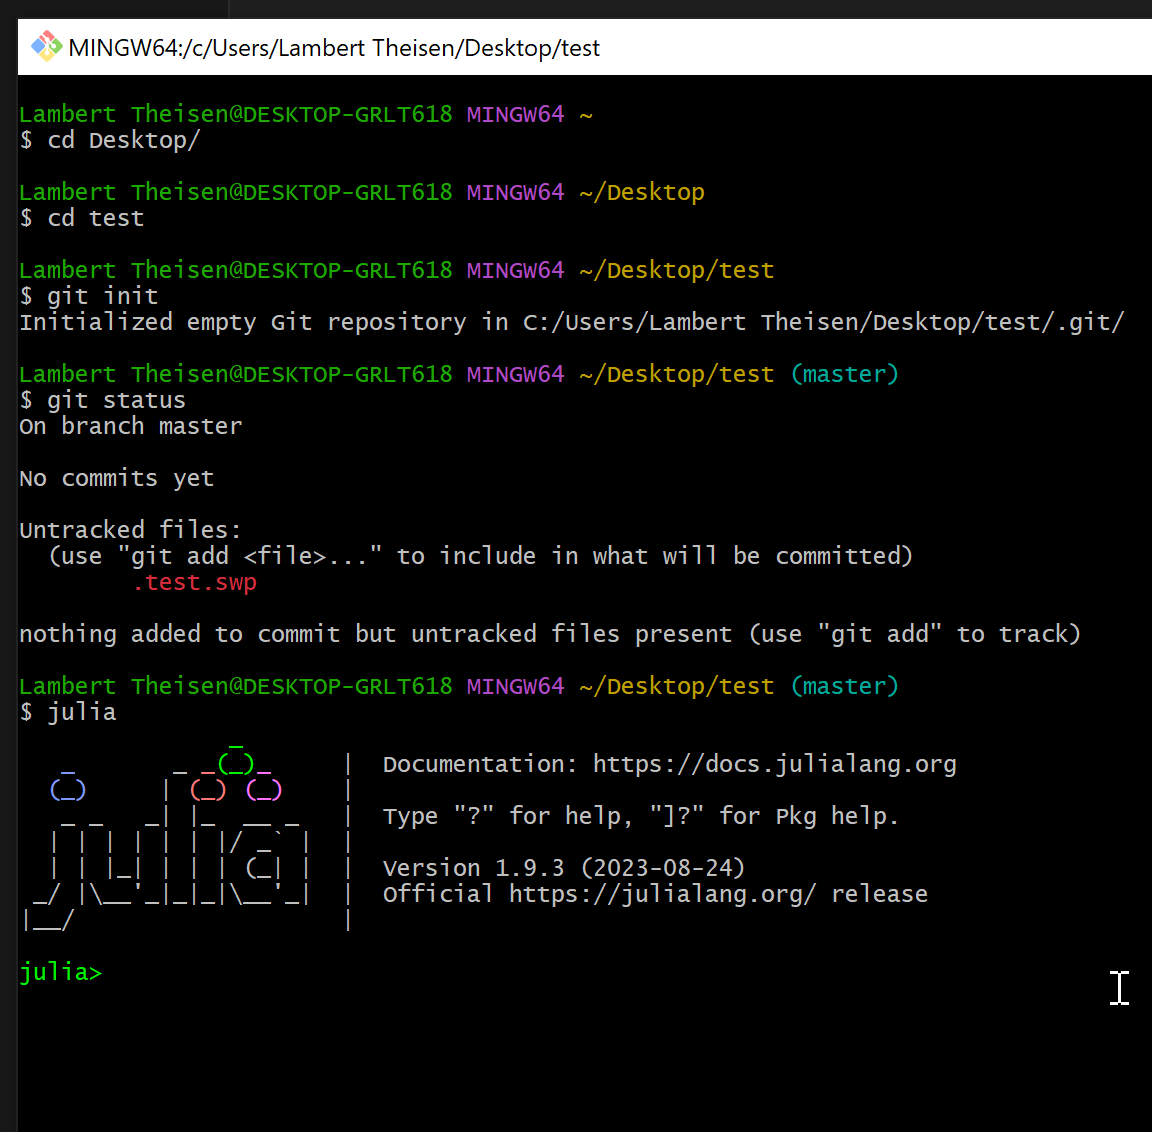Open the julialang.org release link
Screen dimensions: 1152x1132
(662, 894)
